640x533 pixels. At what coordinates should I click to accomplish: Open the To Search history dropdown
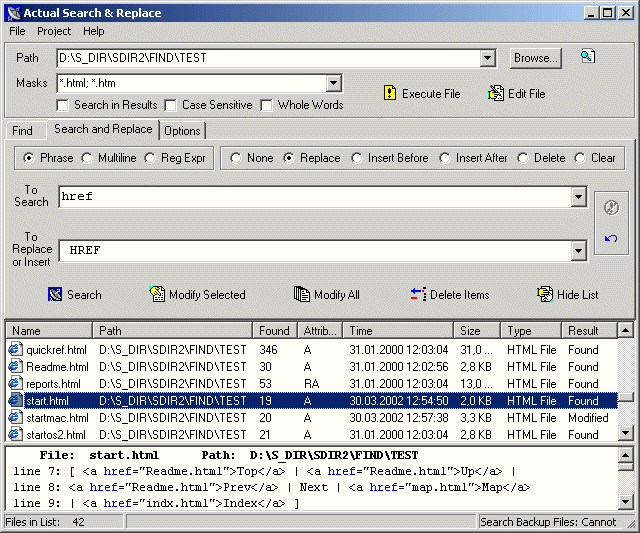(x=578, y=197)
